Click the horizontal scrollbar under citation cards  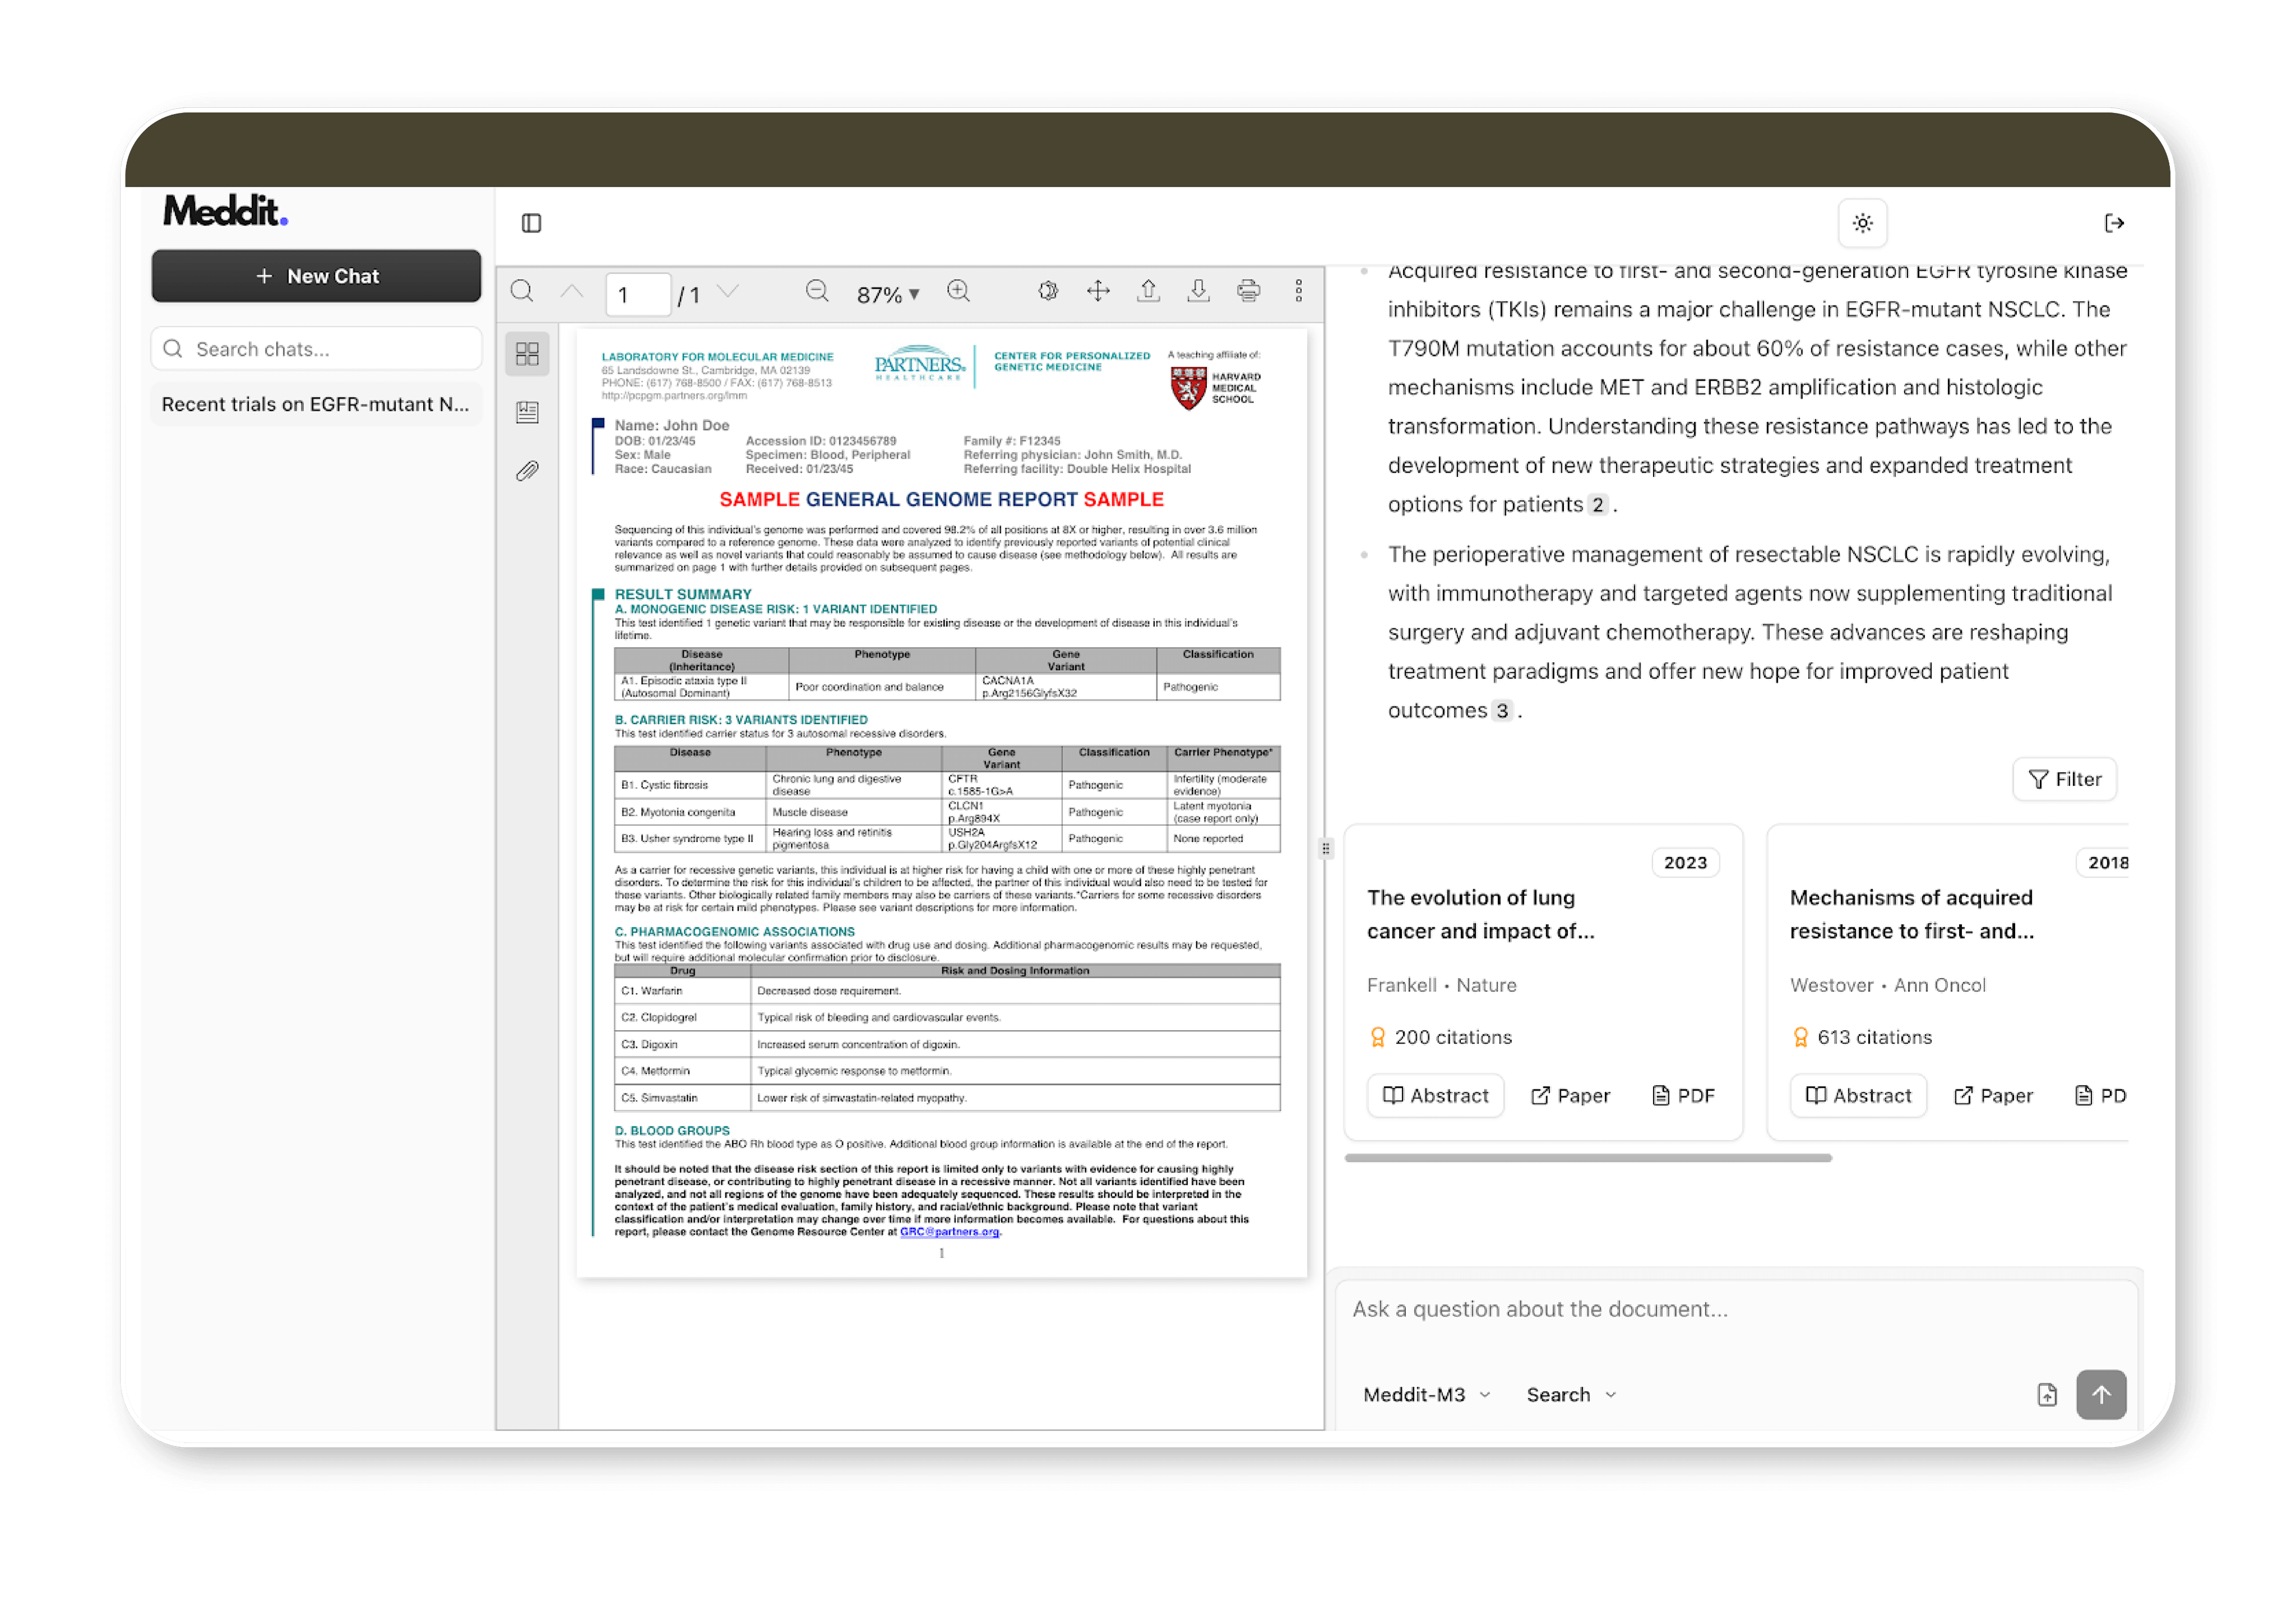pyautogui.click(x=1587, y=1158)
